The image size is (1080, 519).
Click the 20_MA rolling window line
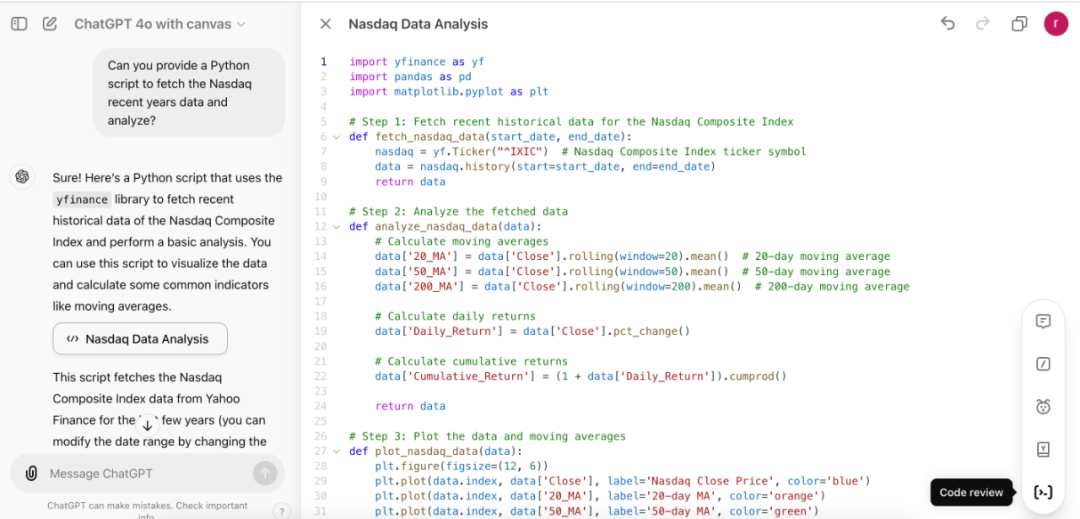click(632, 256)
